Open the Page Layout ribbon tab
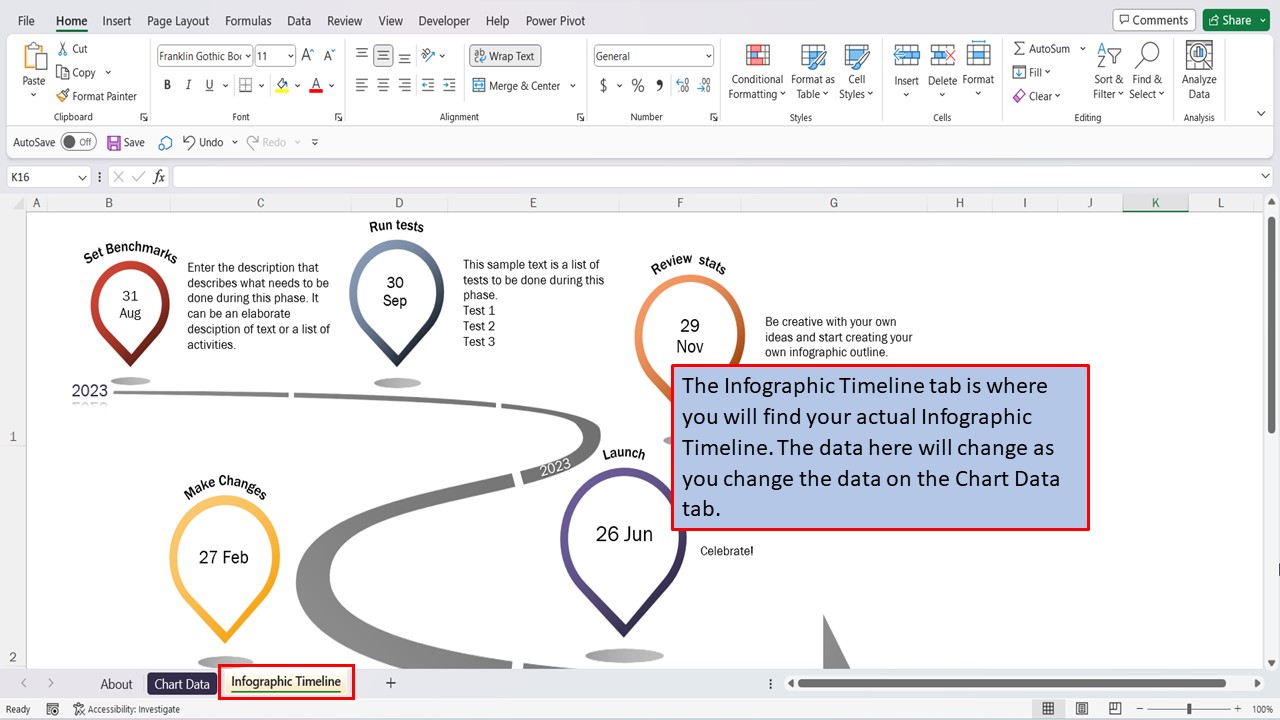The width and height of the screenshot is (1280, 720). coord(178,20)
